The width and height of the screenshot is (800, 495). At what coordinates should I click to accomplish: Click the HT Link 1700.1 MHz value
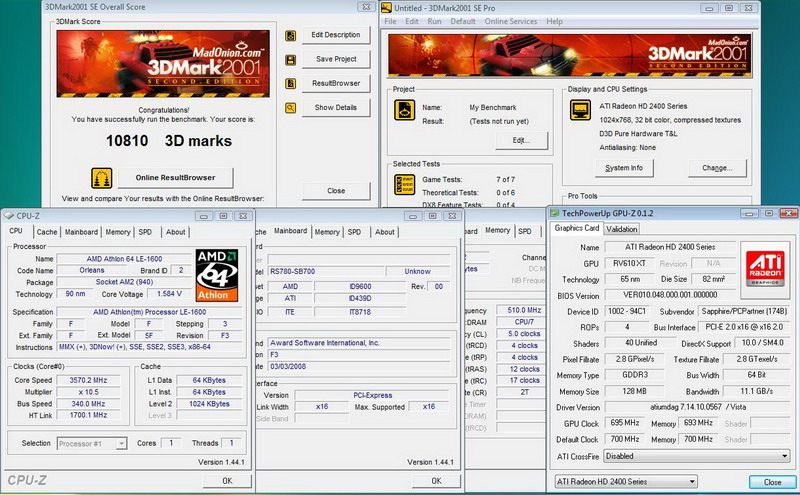tap(89, 415)
